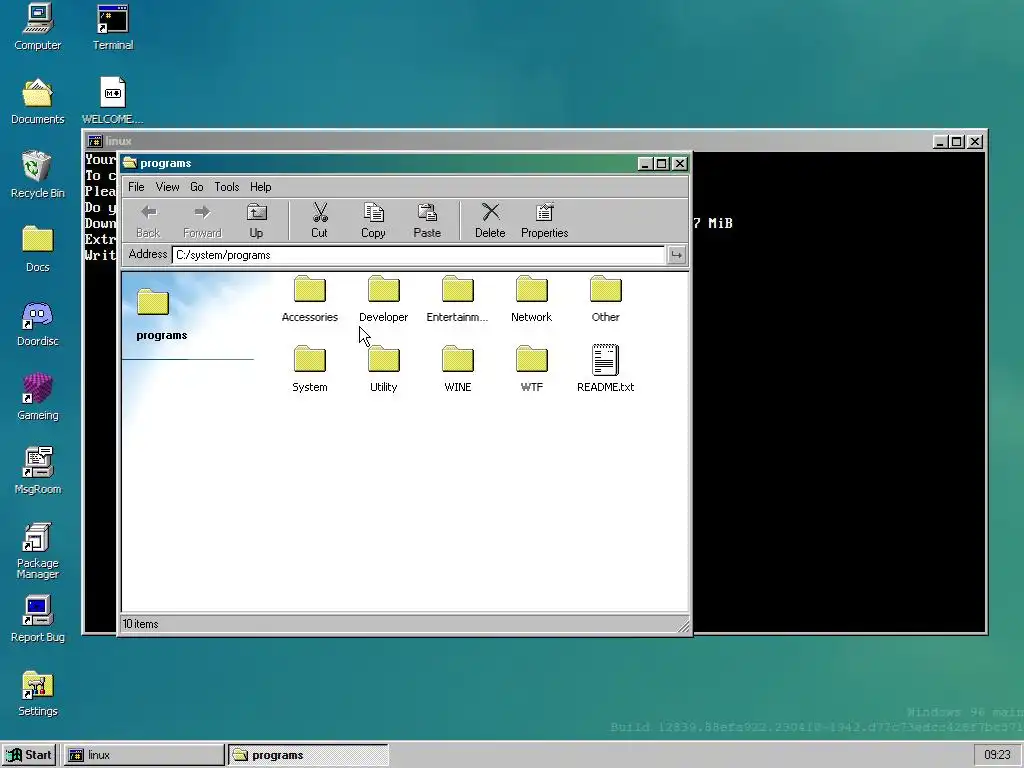Open the Go menu
The height and width of the screenshot is (768, 1024).
[197, 187]
